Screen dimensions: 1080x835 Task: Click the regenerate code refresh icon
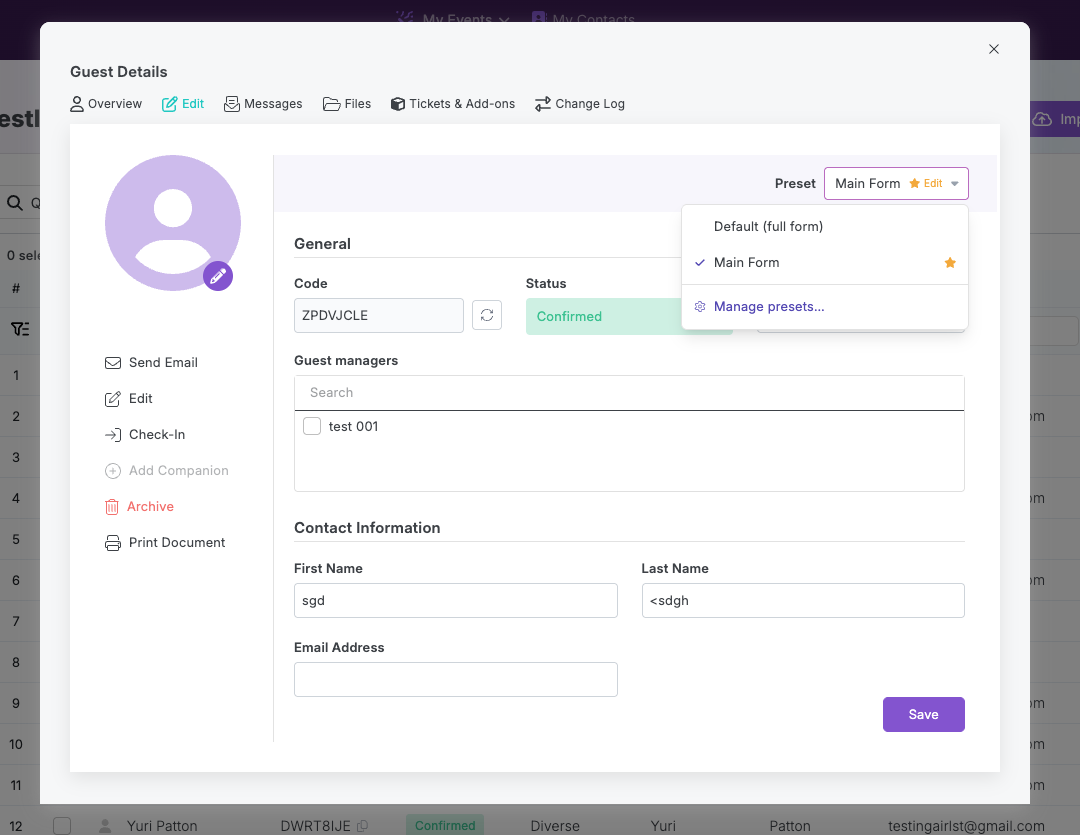click(x=487, y=316)
